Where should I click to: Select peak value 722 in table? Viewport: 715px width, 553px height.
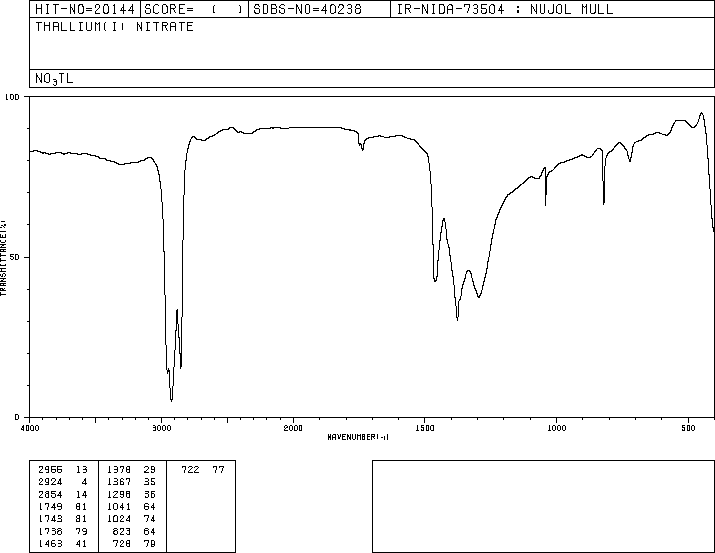click(x=191, y=470)
